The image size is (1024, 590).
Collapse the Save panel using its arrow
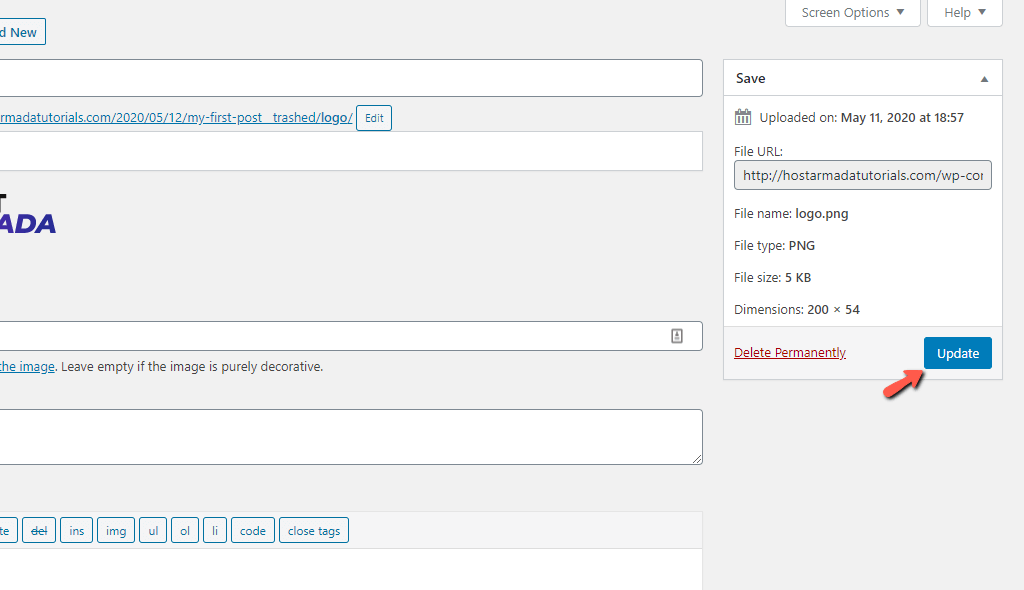[984, 79]
